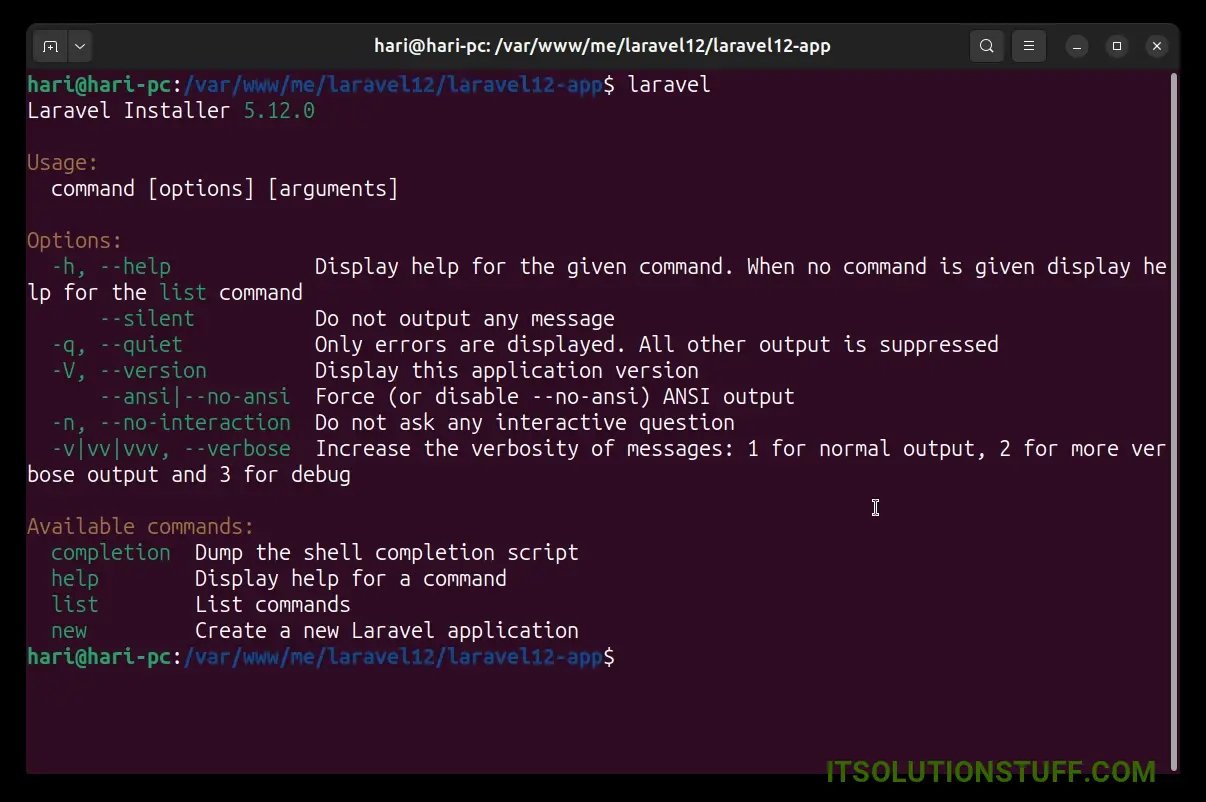This screenshot has width=1206, height=802.
Task: Click the "Available commands:" heading
Action: click(140, 527)
